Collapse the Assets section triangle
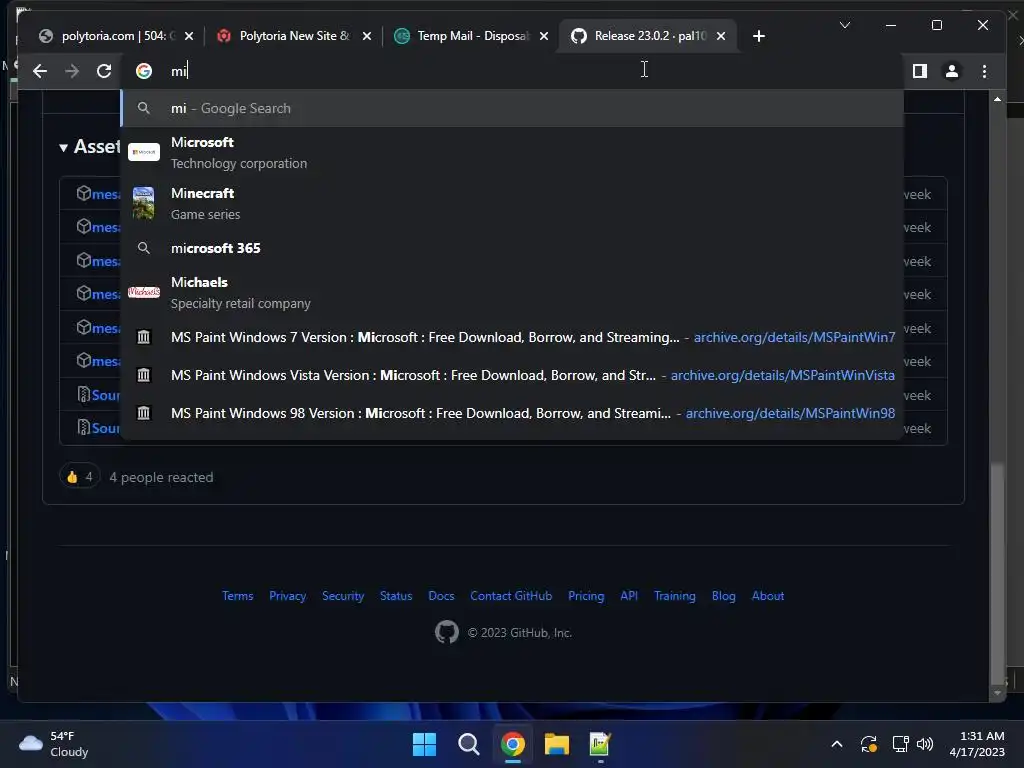Screen dimensions: 1024x768 [63, 148]
